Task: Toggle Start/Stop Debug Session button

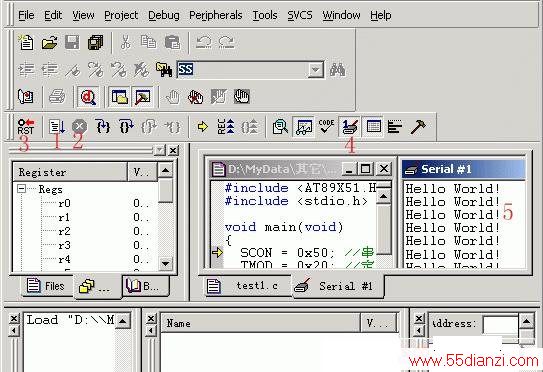Action: click(88, 97)
